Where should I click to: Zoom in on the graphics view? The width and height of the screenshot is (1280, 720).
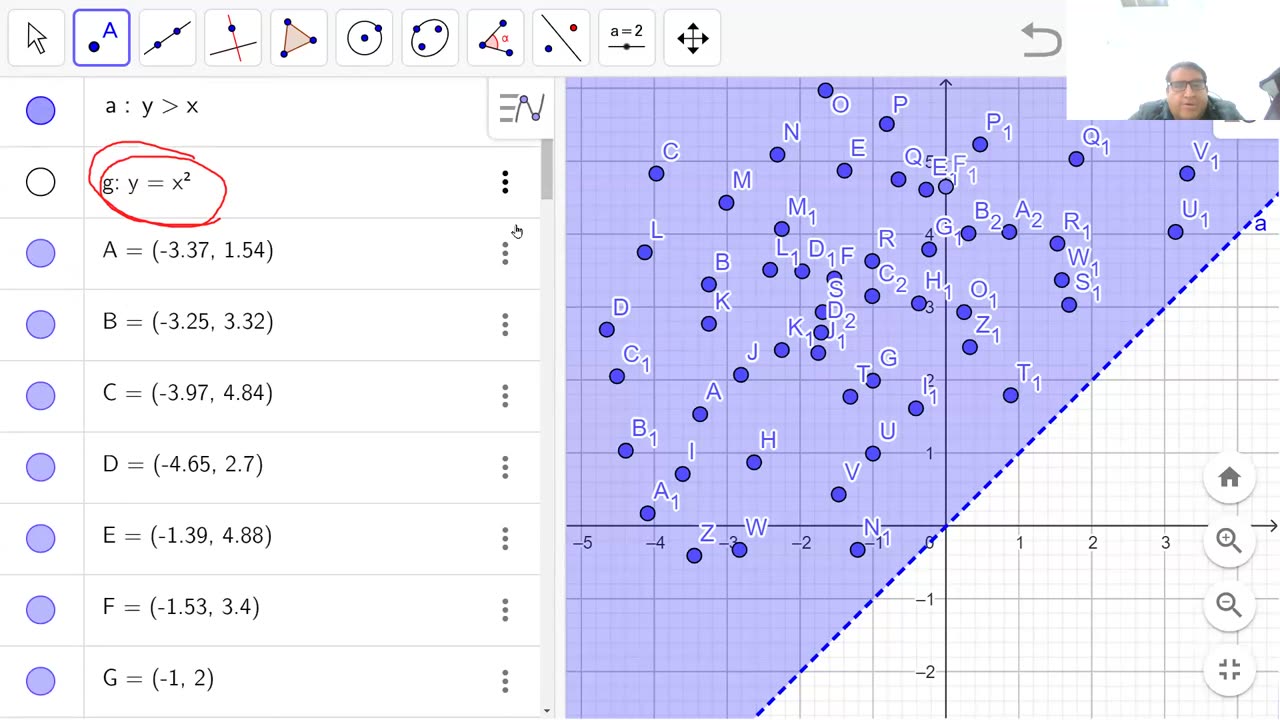(1229, 541)
